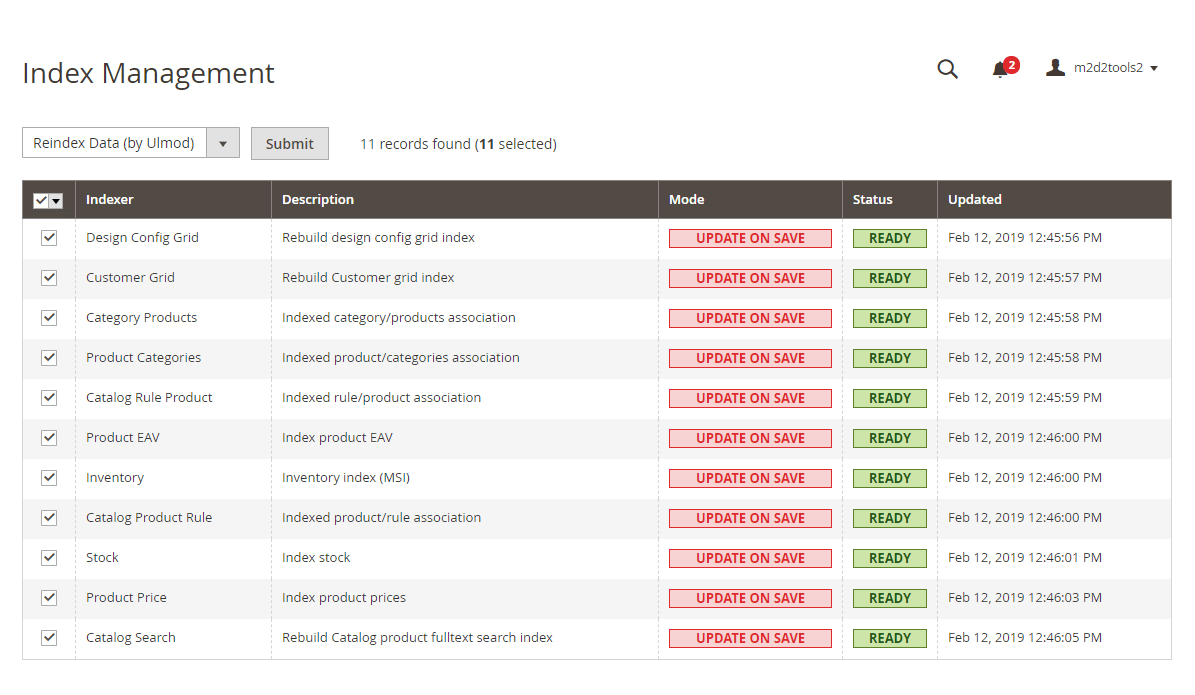Click Ready status badge for Stock row

(x=889, y=559)
